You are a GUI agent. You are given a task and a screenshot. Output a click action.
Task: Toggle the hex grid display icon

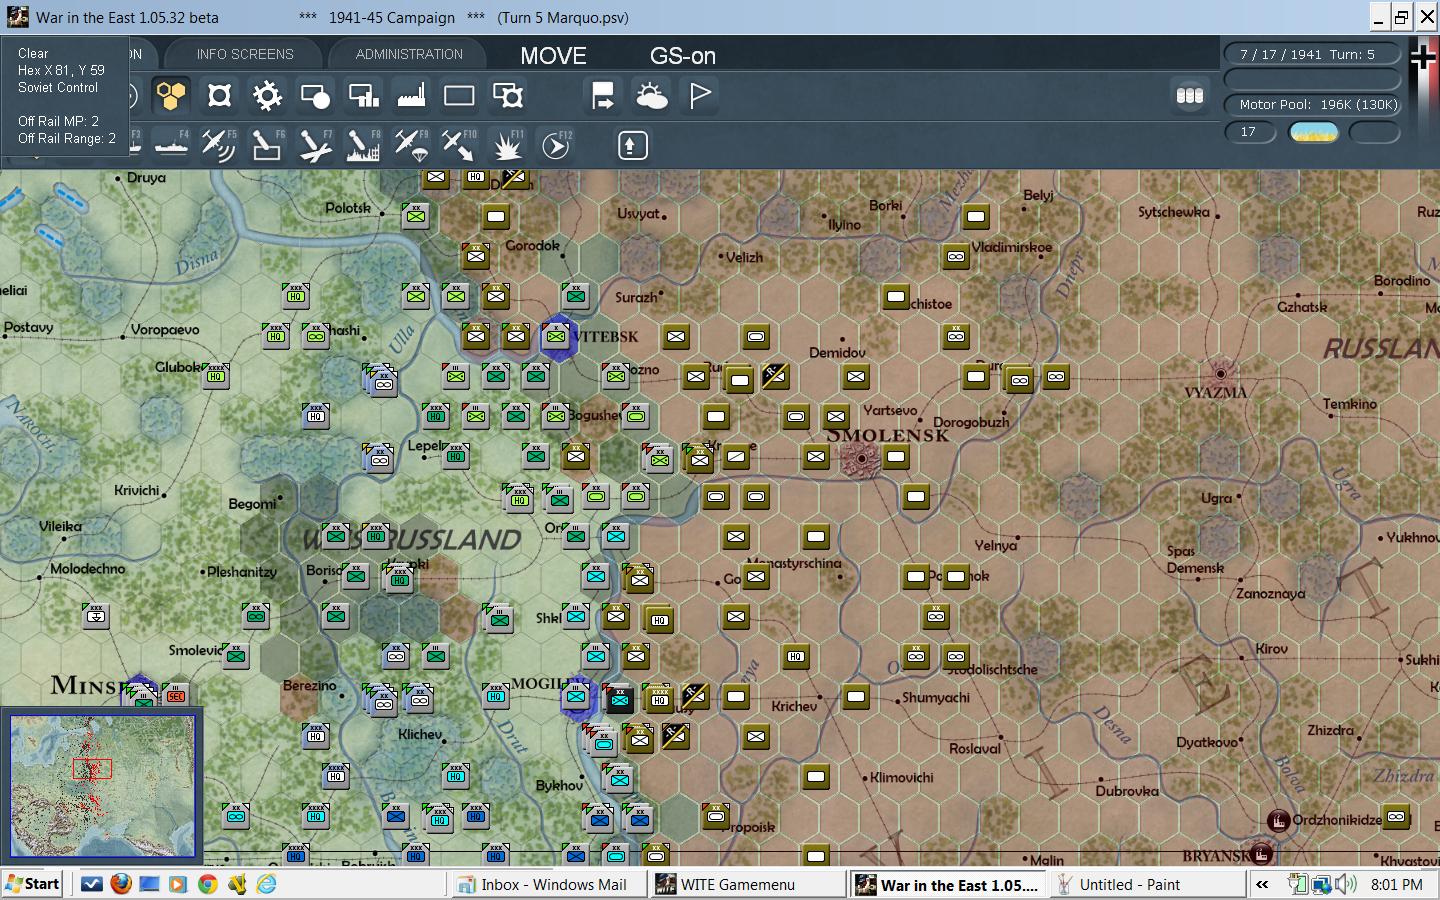171,96
